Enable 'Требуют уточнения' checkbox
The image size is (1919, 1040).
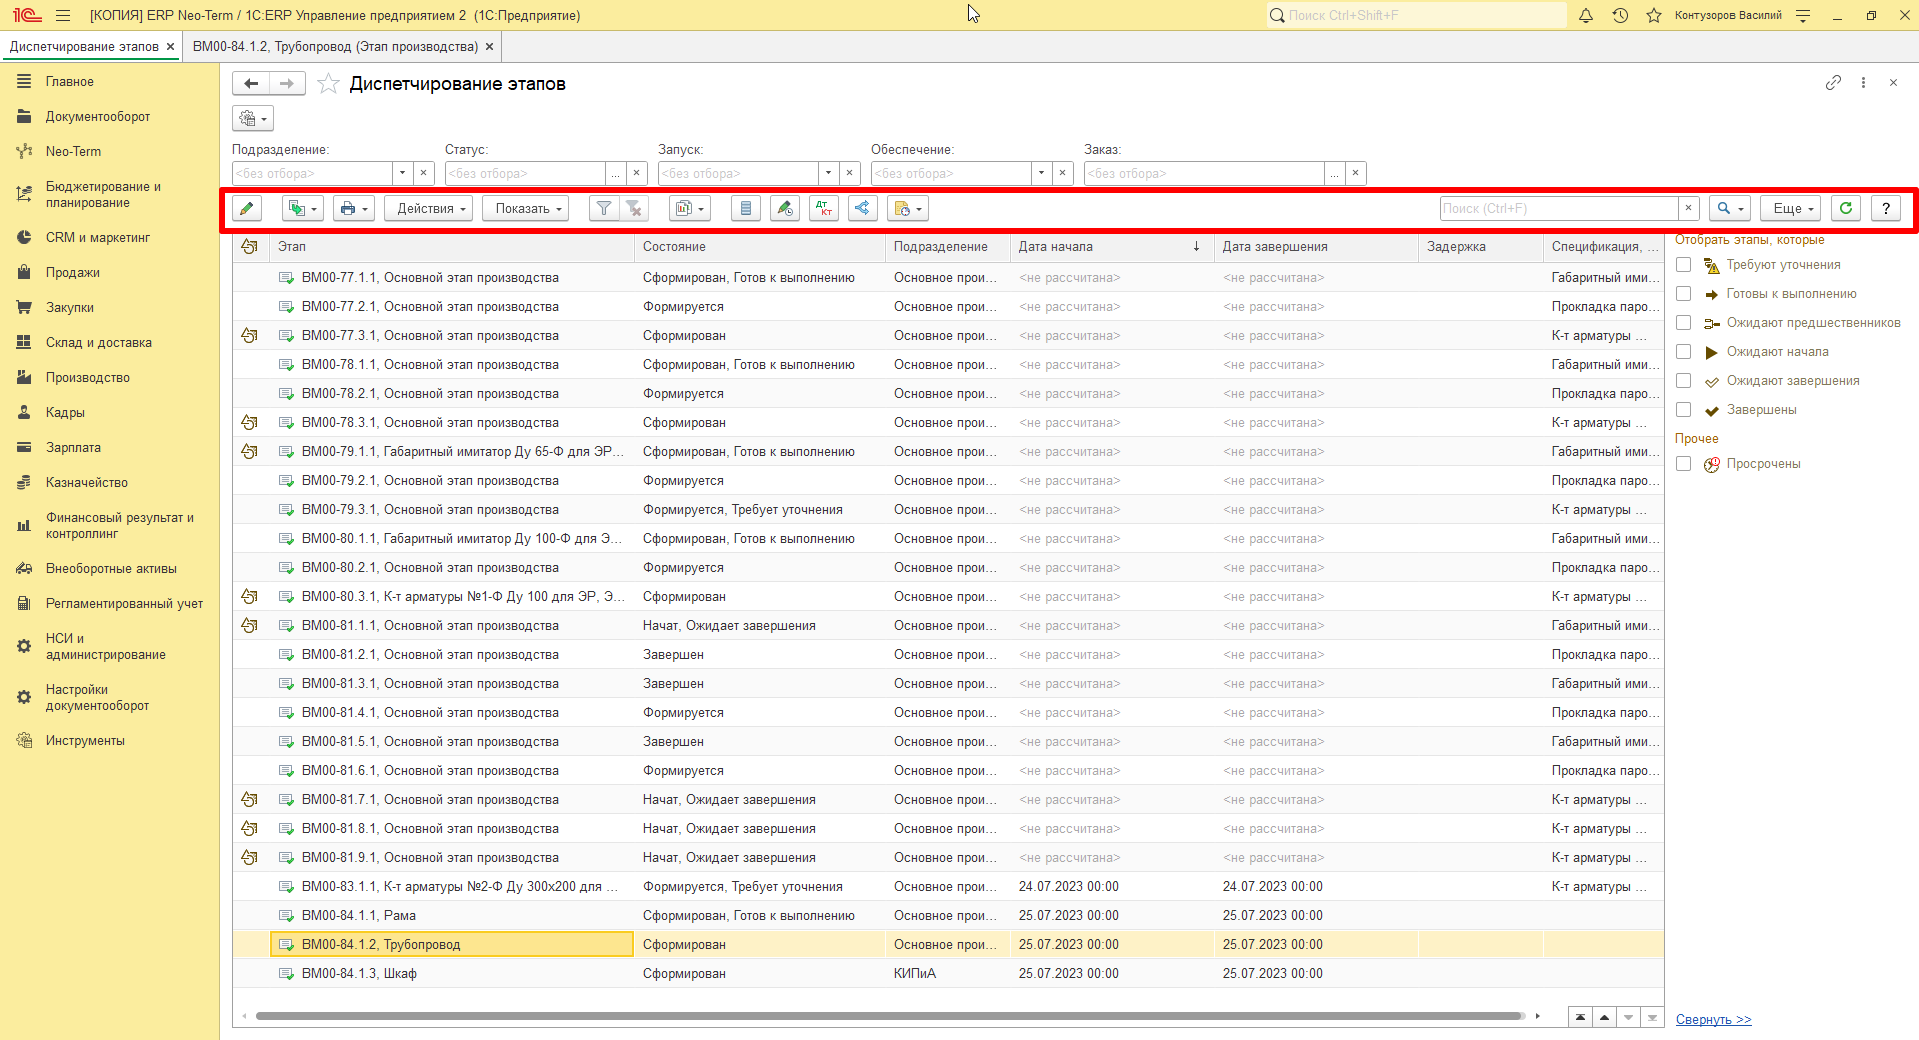[1684, 265]
